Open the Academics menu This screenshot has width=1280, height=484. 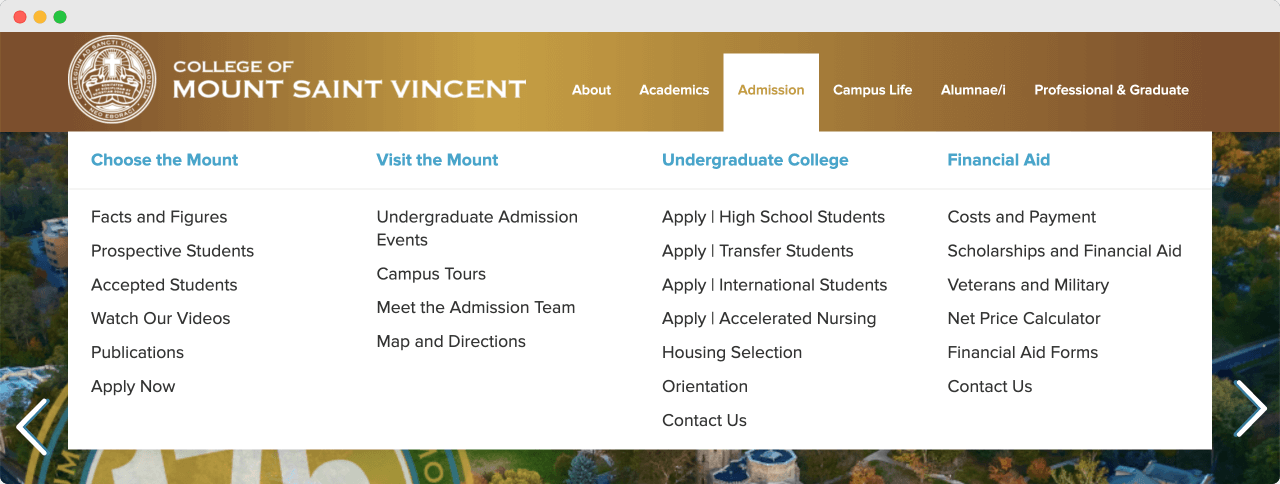coord(674,90)
